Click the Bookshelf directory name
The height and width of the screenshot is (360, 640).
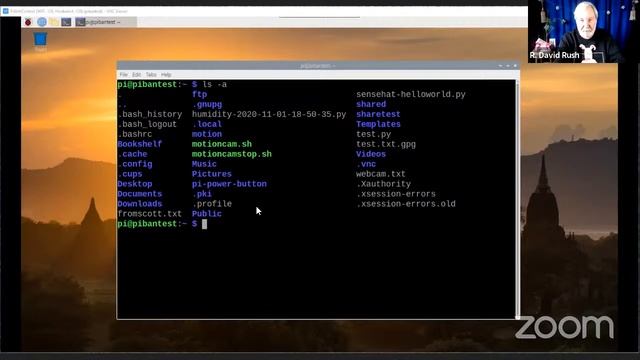click(140, 144)
